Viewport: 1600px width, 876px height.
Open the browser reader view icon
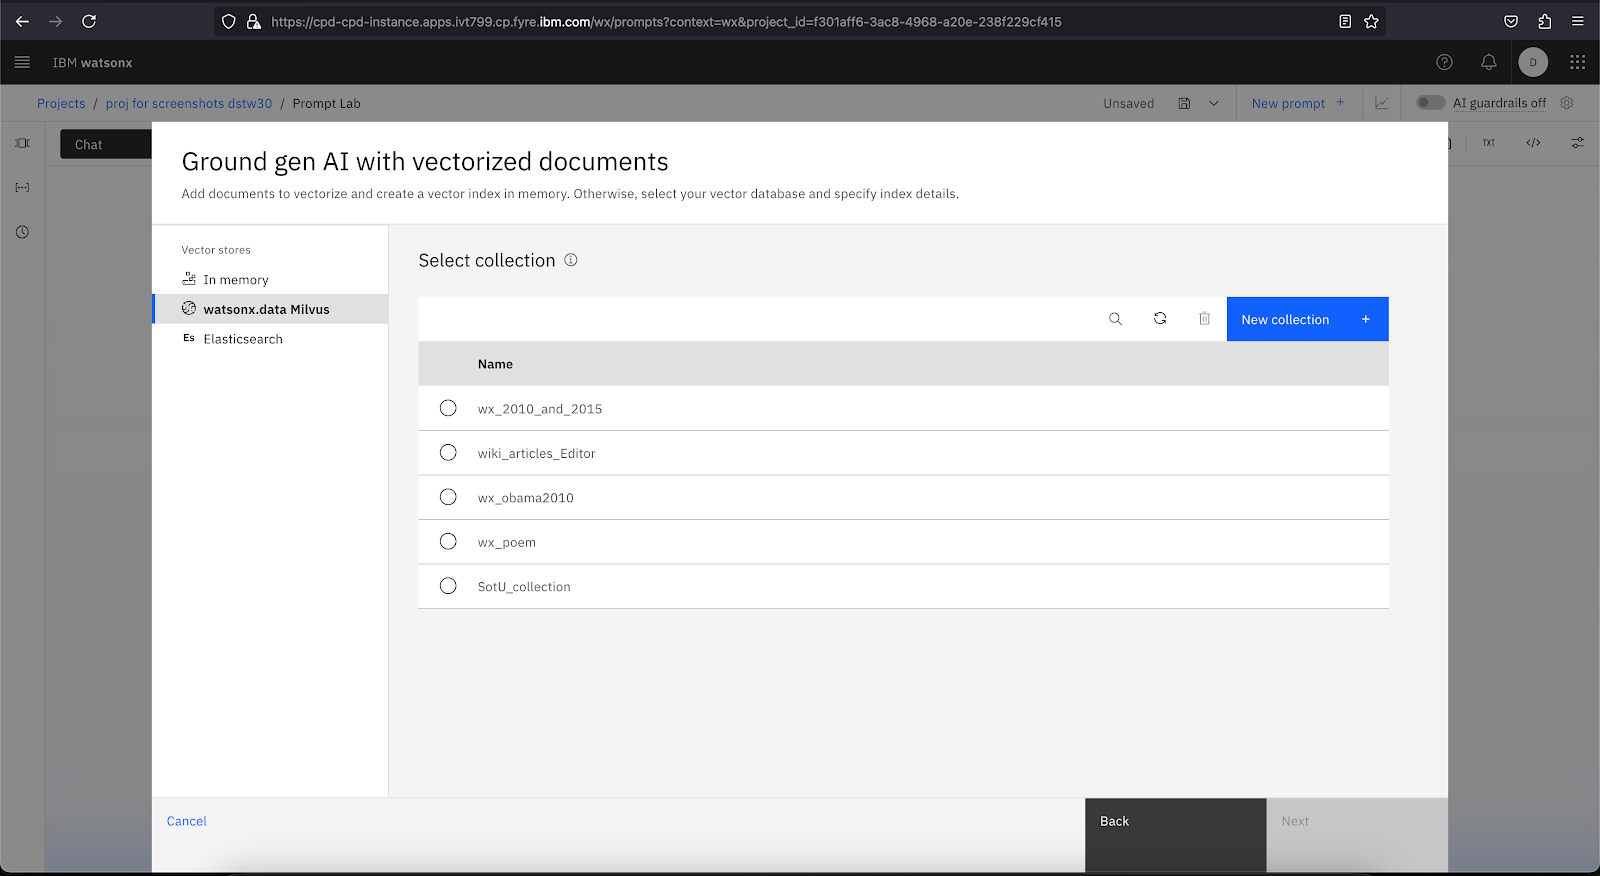click(x=1345, y=21)
